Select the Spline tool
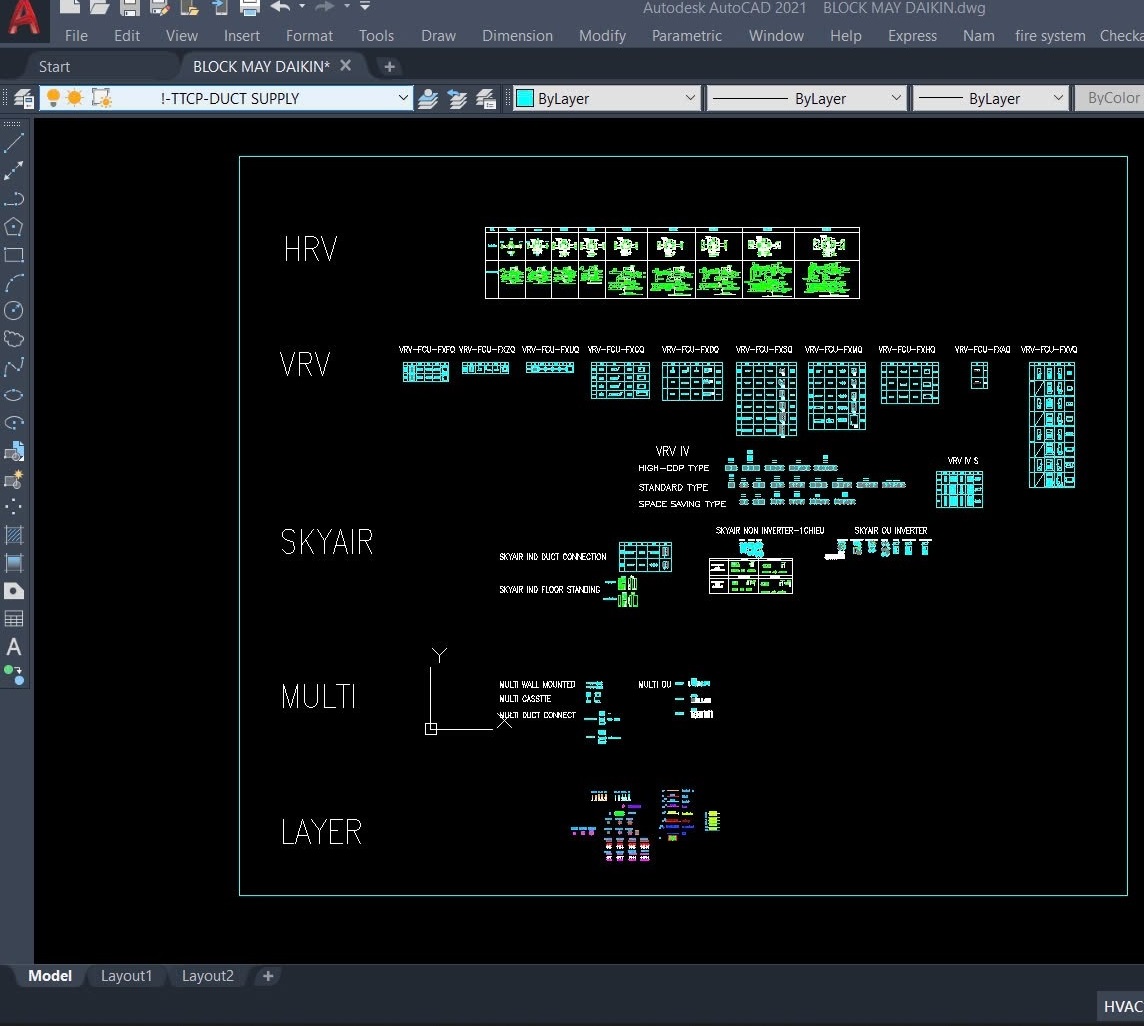This screenshot has width=1144, height=1026. click(14, 367)
